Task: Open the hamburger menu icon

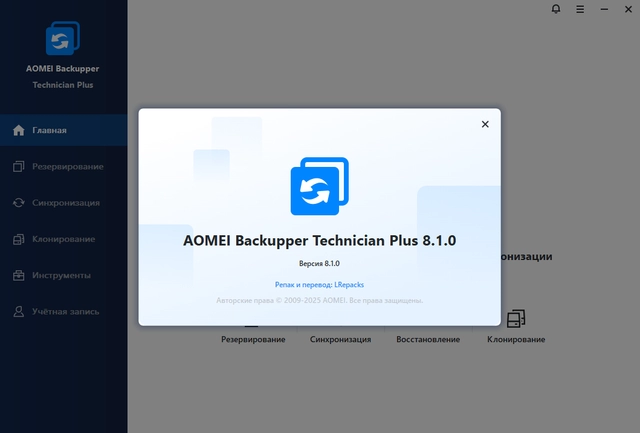Action: point(580,9)
